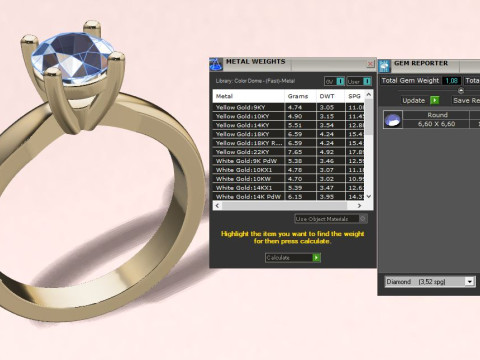480x360 pixels.
Task: Click the 3.54 DWT cell
Action: pyautogui.click(x=330, y=125)
